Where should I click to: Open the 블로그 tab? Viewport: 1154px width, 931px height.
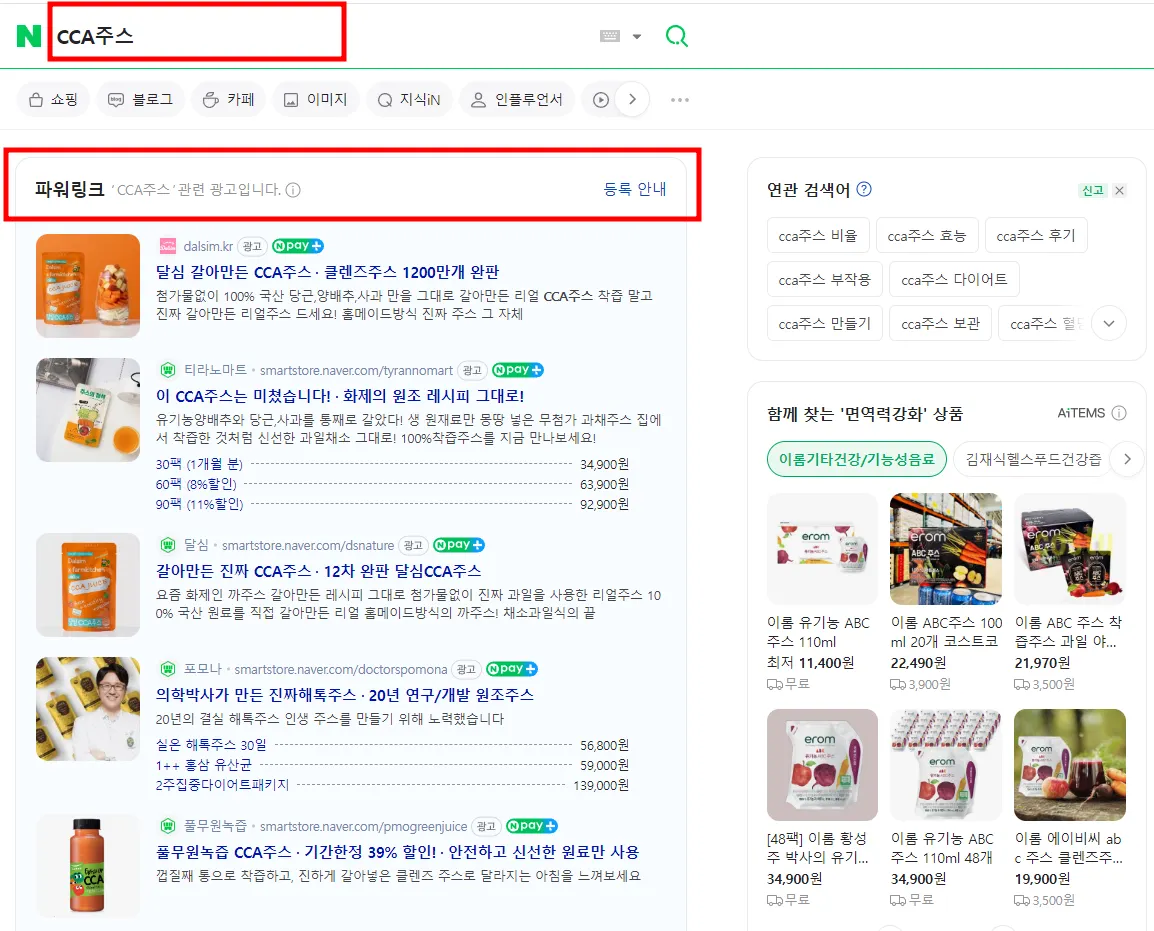(x=141, y=99)
